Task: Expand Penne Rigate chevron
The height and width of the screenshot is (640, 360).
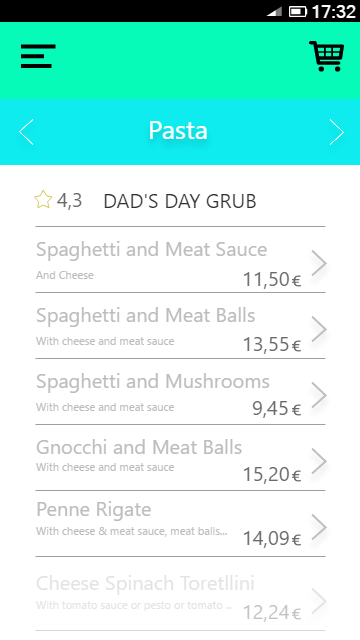Action: coord(319,527)
